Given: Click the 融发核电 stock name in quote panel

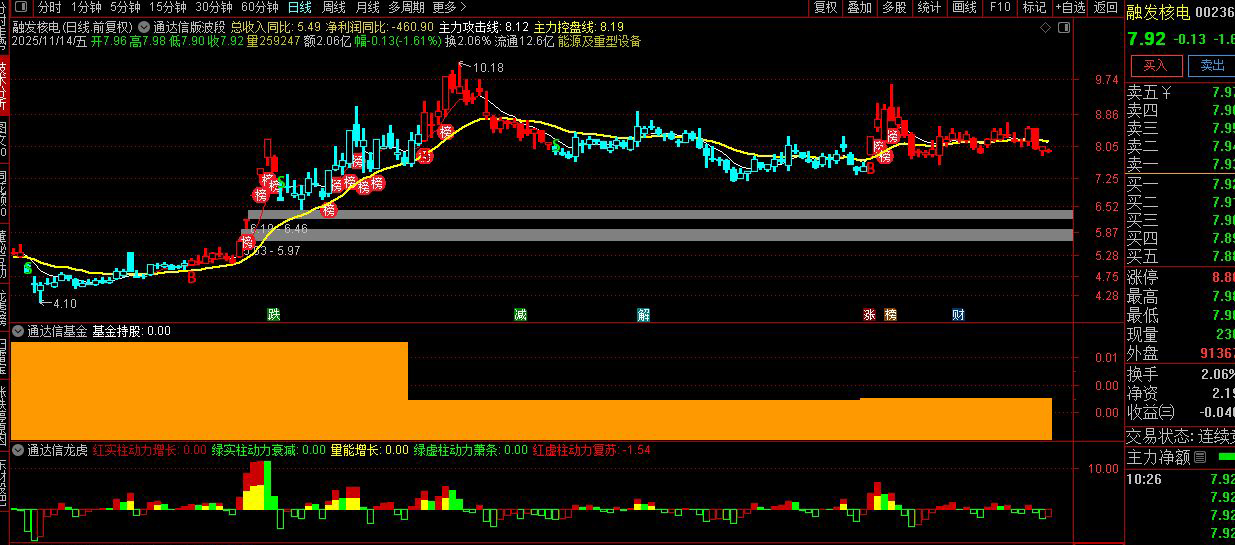Looking at the screenshot, I should (x=1157, y=11).
